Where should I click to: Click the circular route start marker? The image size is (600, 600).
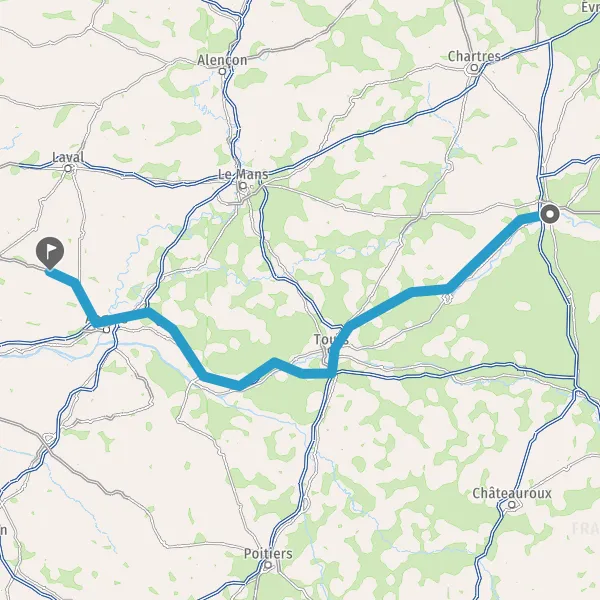pyautogui.click(x=550, y=214)
